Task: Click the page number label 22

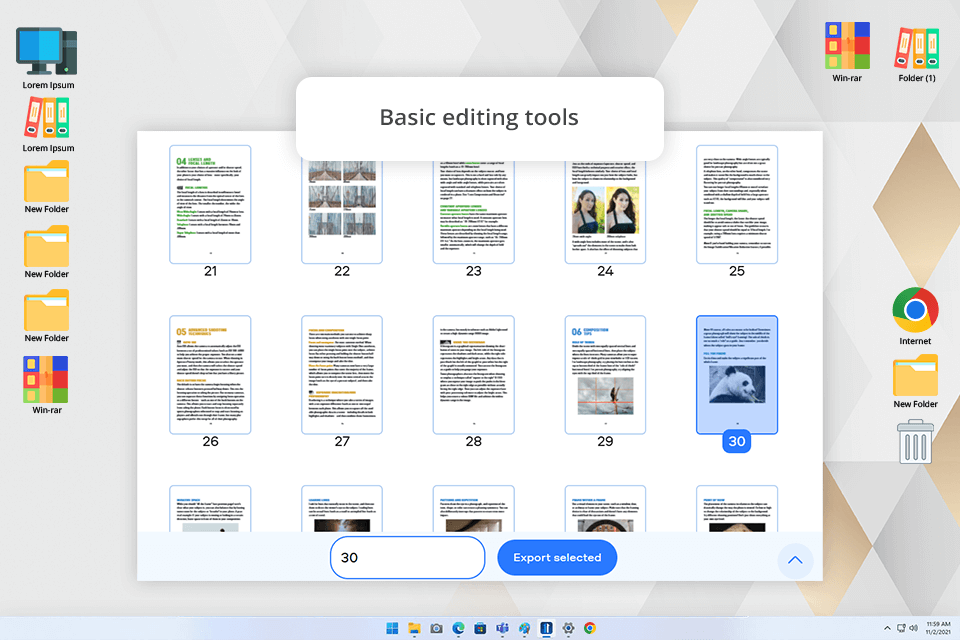Action: coord(342,271)
